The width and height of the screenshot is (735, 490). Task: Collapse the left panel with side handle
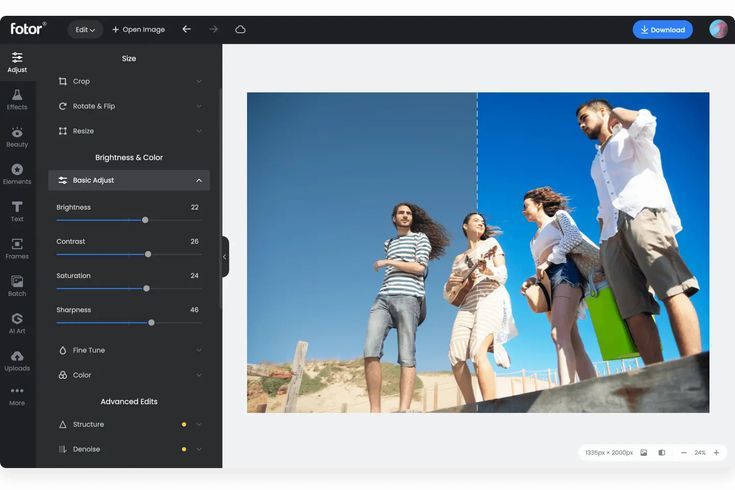224,257
